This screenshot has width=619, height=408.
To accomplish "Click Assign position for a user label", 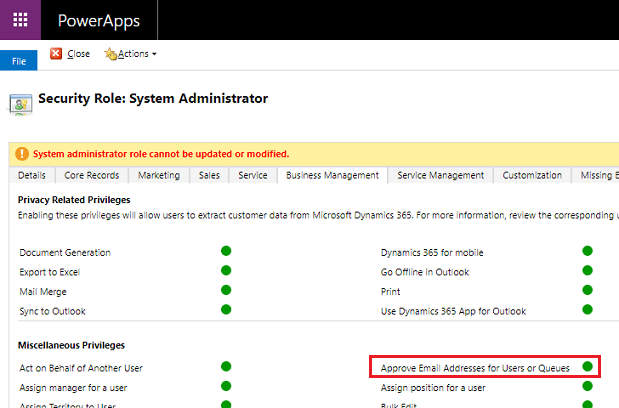I will [x=433, y=388].
